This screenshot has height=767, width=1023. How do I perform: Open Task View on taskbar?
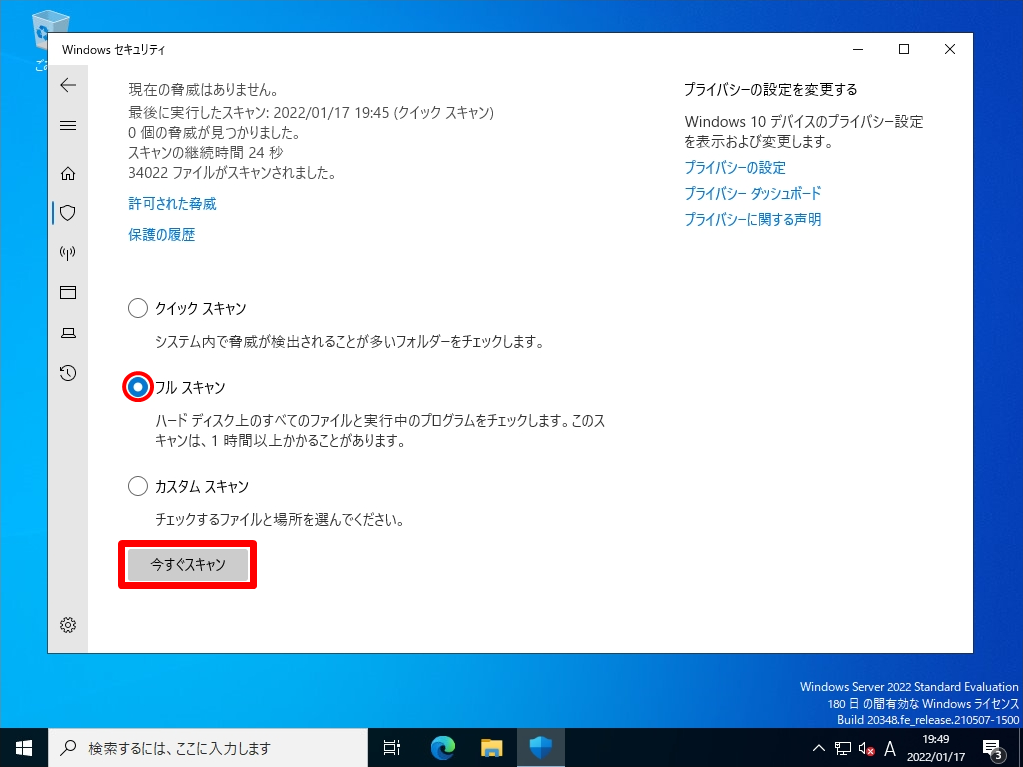click(391, 747)
